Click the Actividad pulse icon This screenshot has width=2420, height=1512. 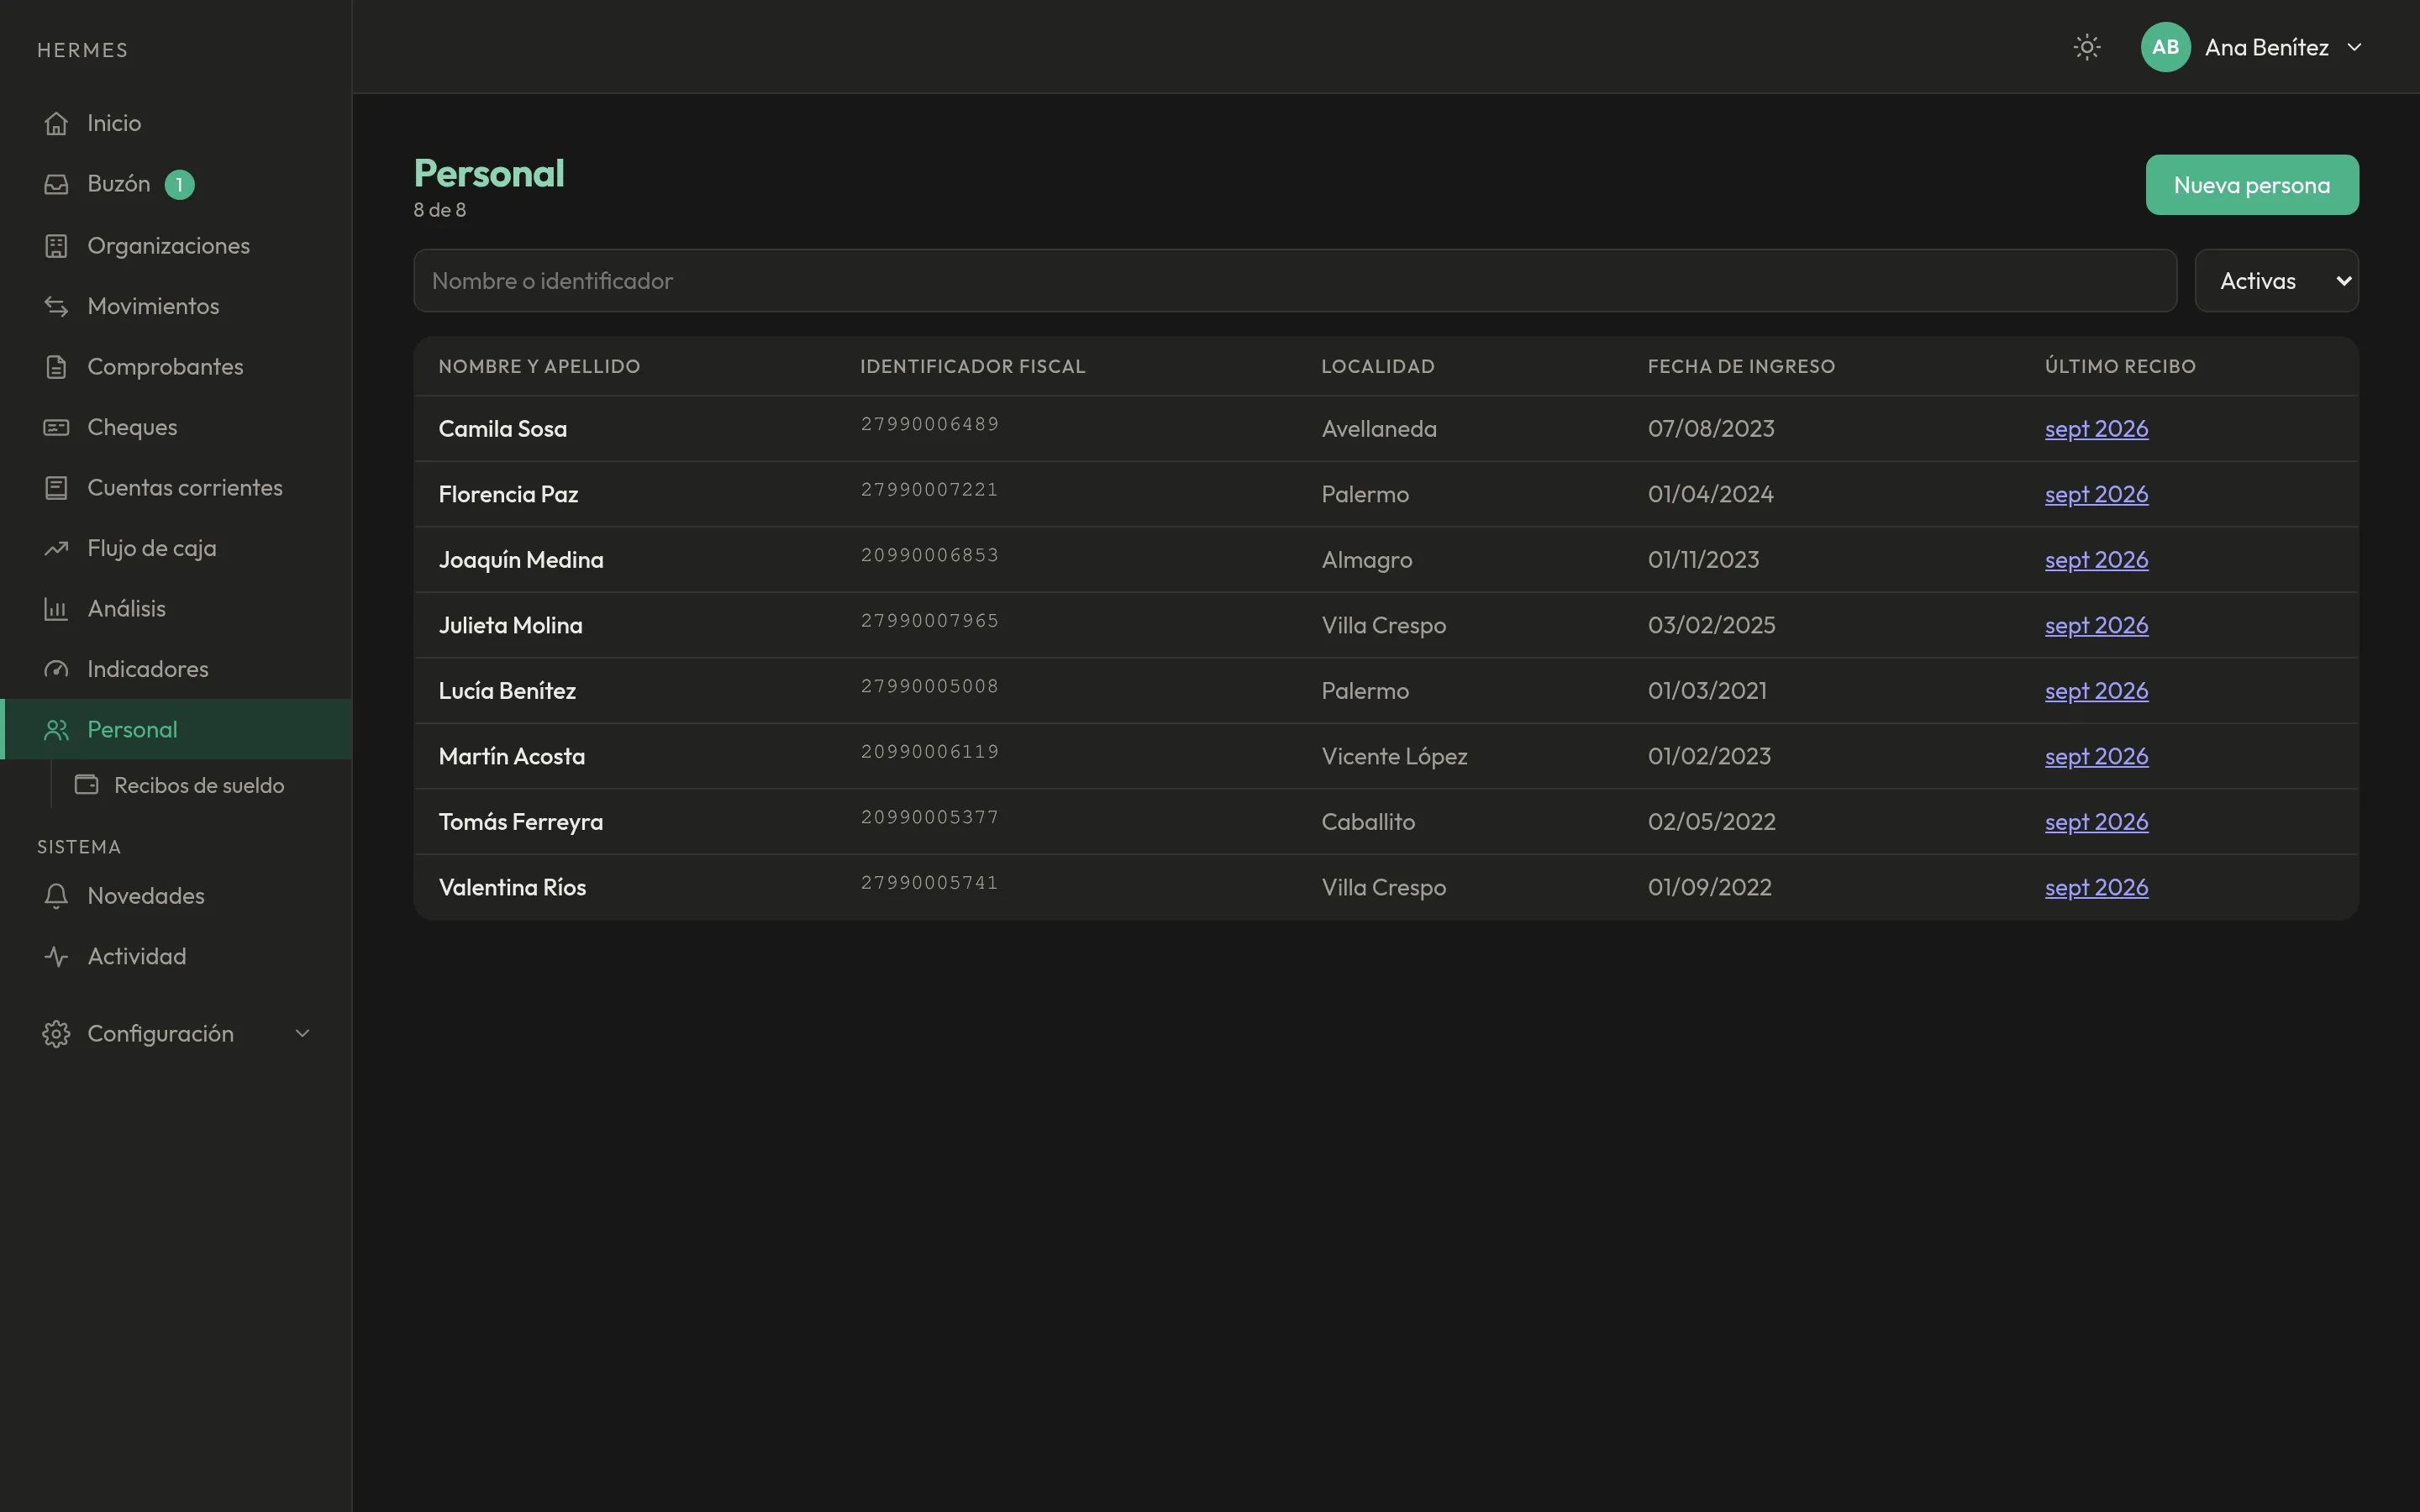pos(56,957)
